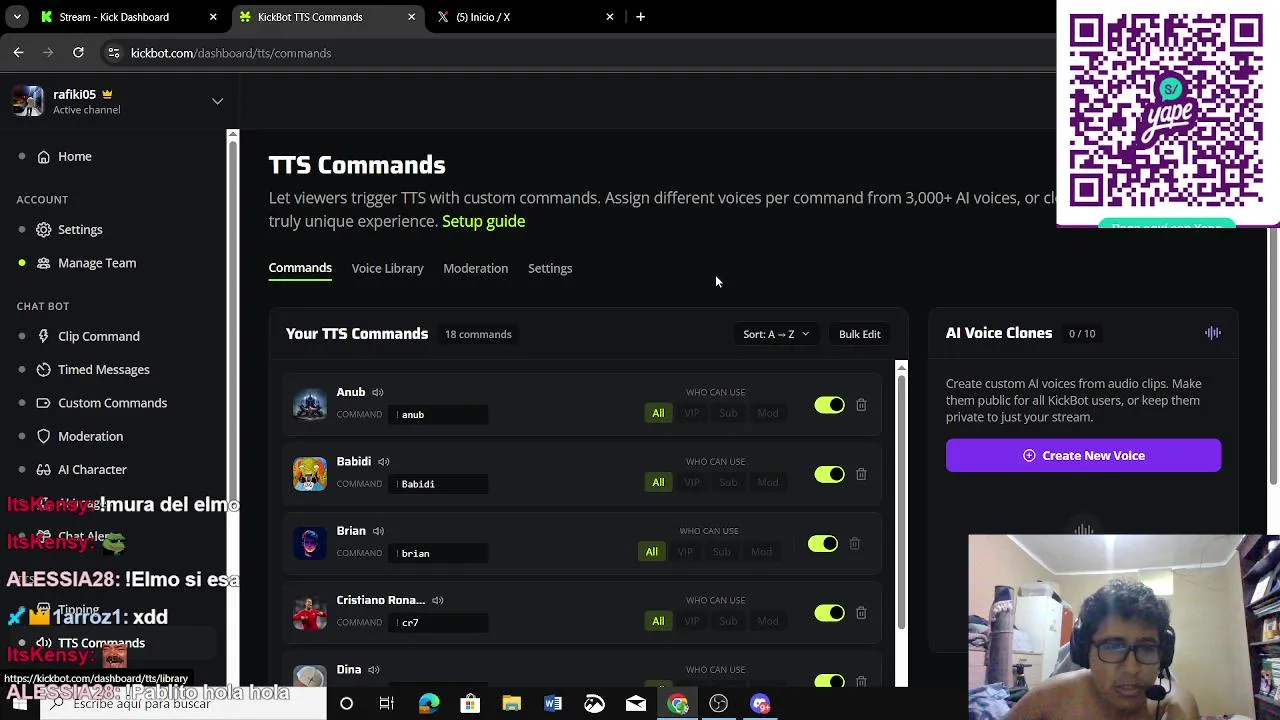Click the Moderation shield icon

44,436
